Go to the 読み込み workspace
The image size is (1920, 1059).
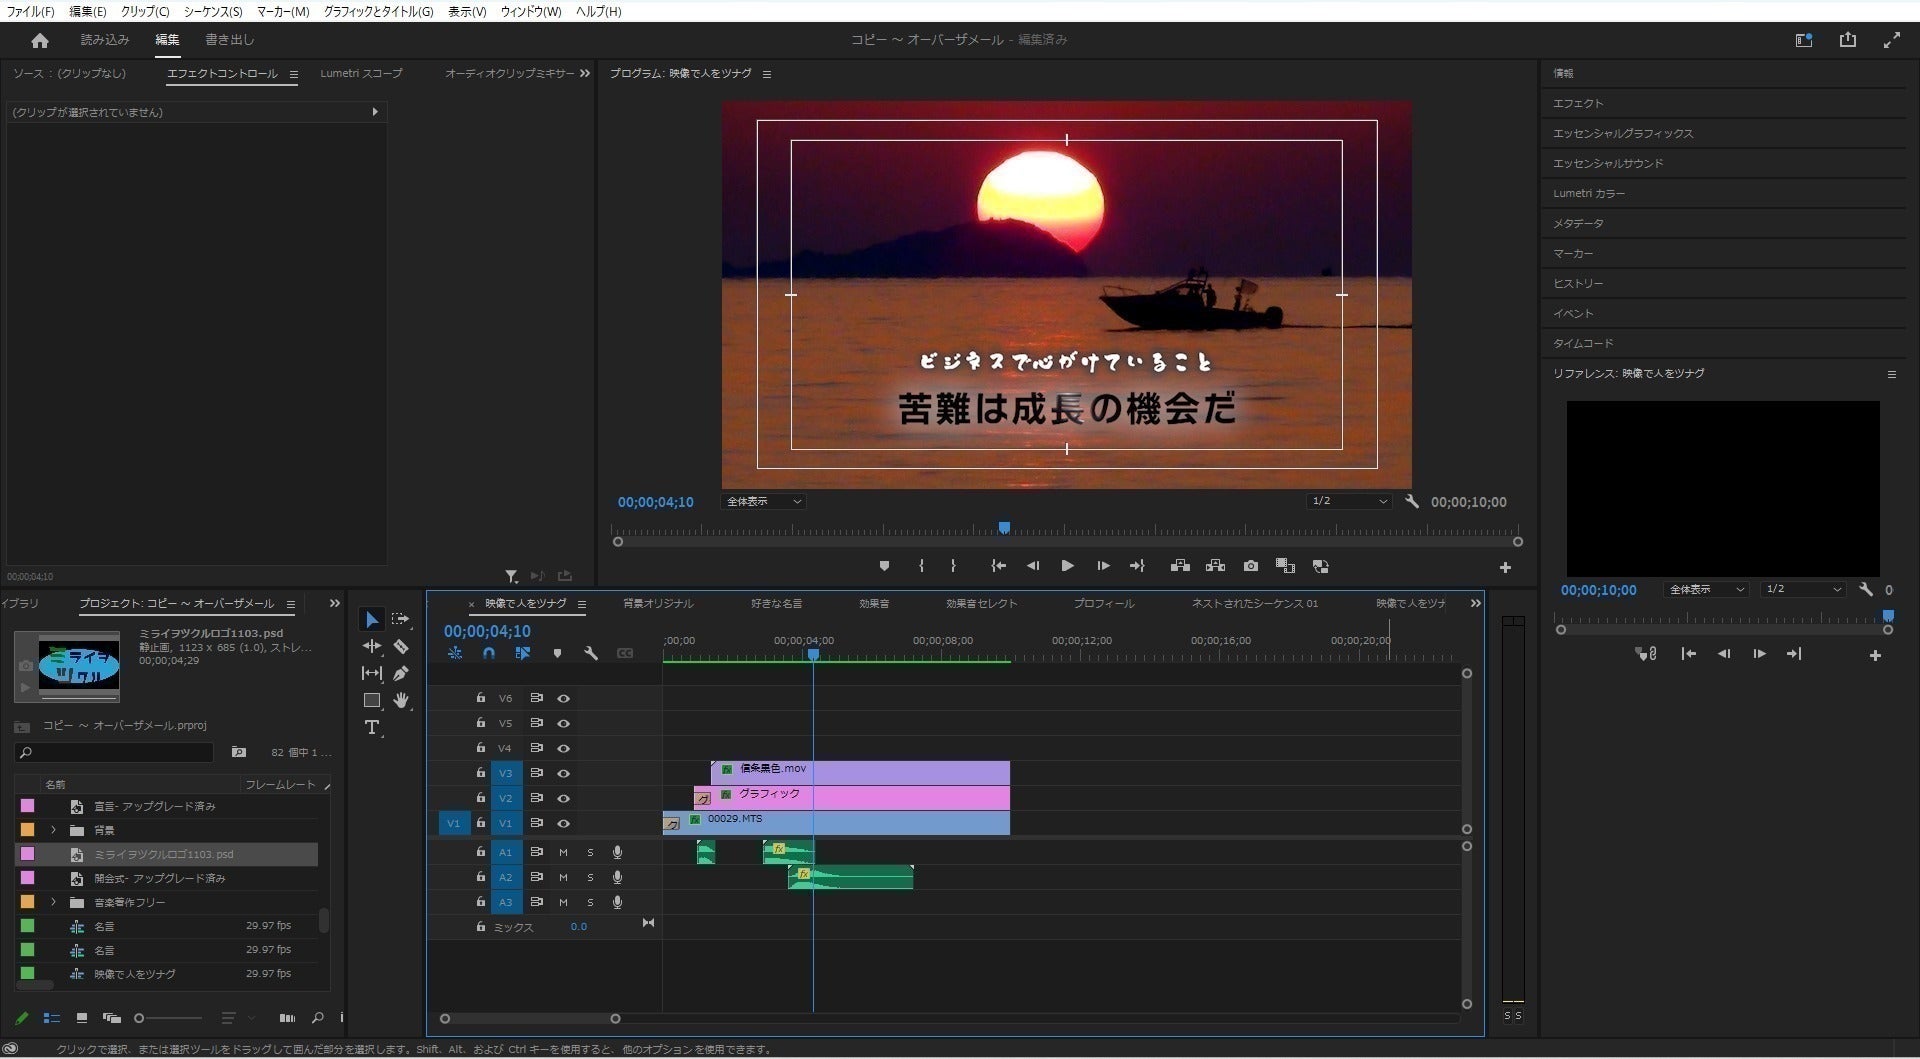(x=105, y=40)
